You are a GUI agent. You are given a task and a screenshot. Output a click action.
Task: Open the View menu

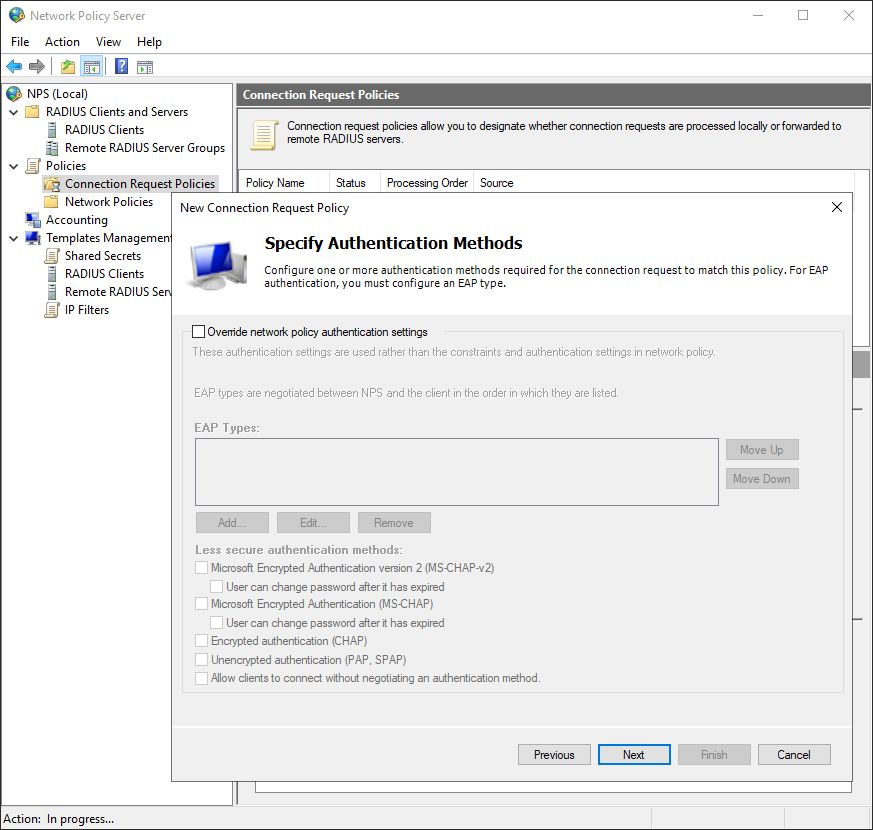tap(108, 42)
